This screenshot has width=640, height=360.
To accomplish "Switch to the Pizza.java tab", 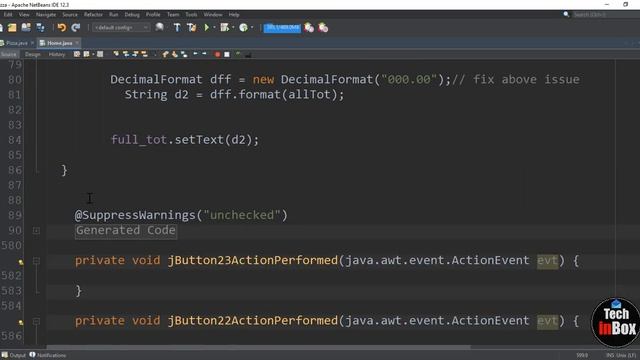I will click(x=17, y=43).
